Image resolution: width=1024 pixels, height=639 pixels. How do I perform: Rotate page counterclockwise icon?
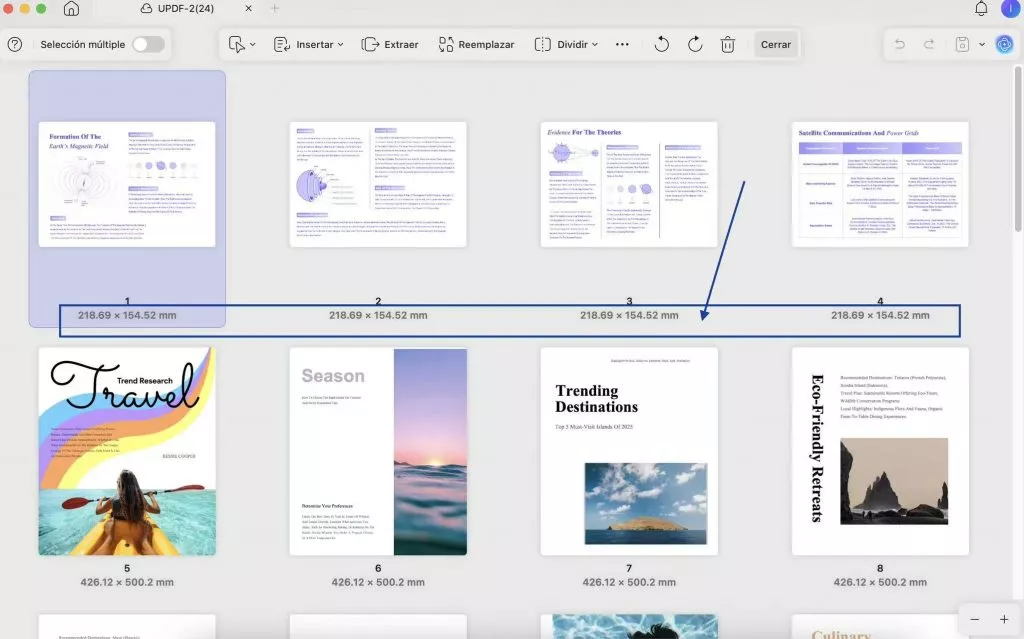(x=662, y=44)
